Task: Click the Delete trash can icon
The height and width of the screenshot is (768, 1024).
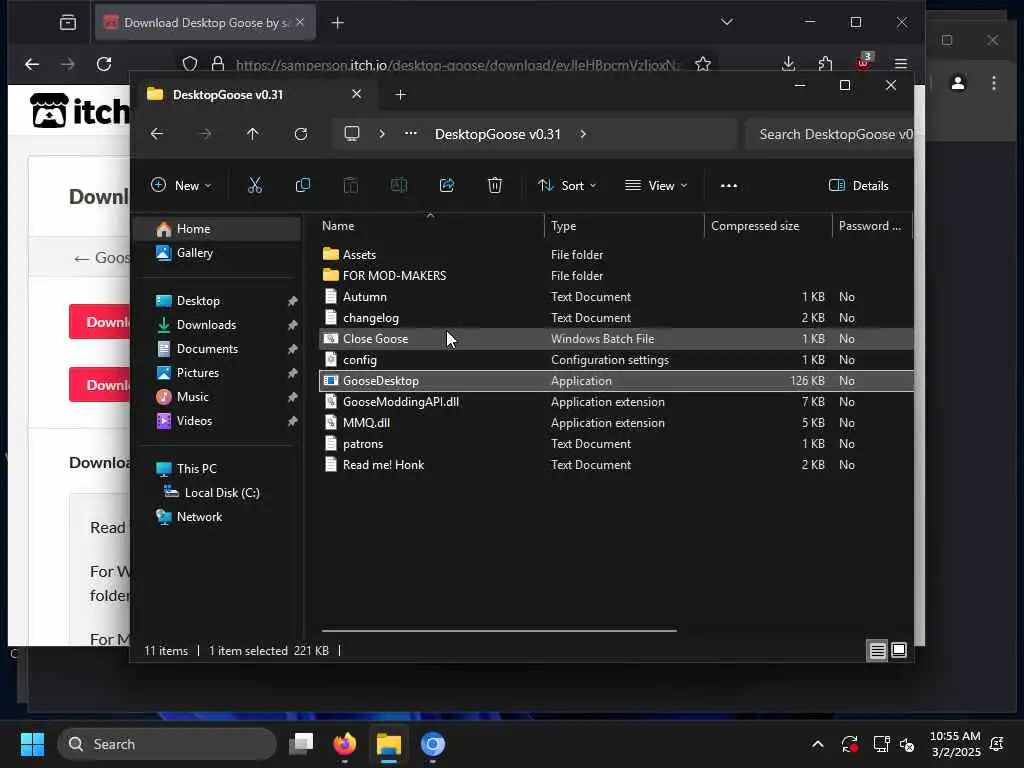Action: (495, 185)
